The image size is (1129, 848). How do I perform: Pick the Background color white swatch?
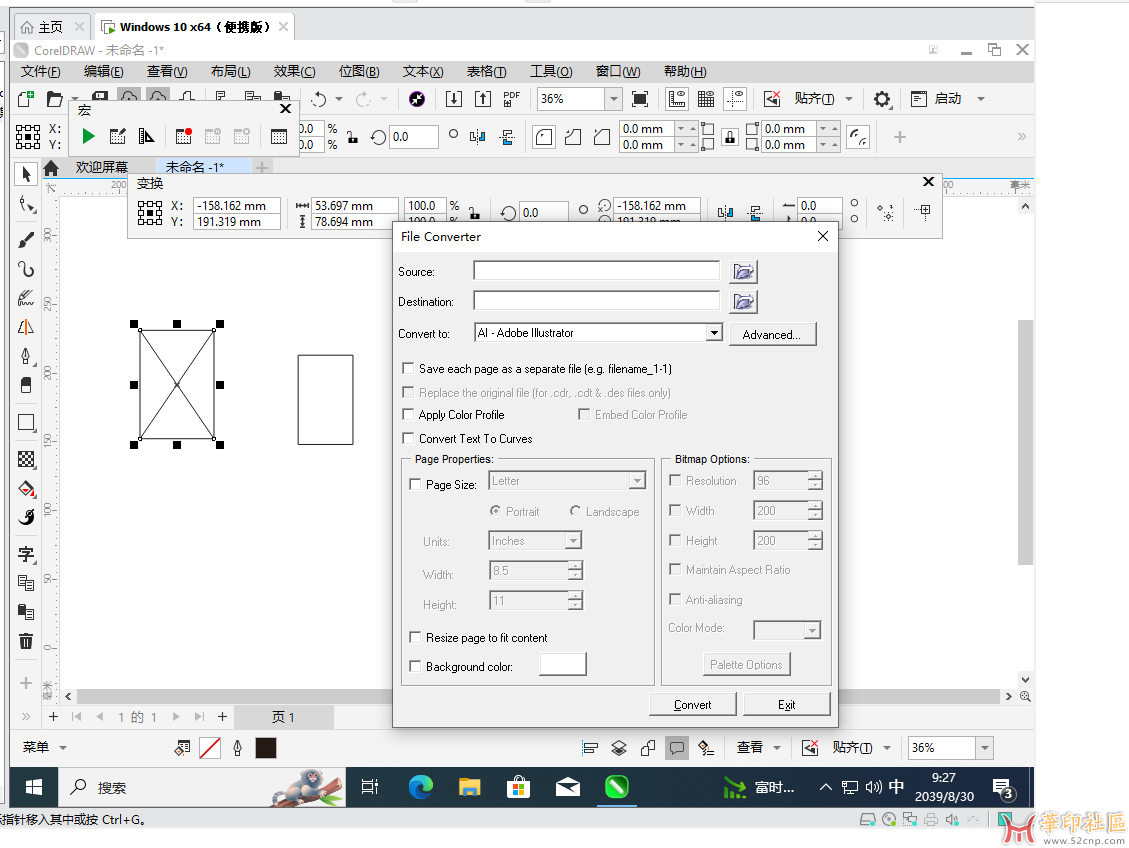pyautogui.click(x=563, y=664)
